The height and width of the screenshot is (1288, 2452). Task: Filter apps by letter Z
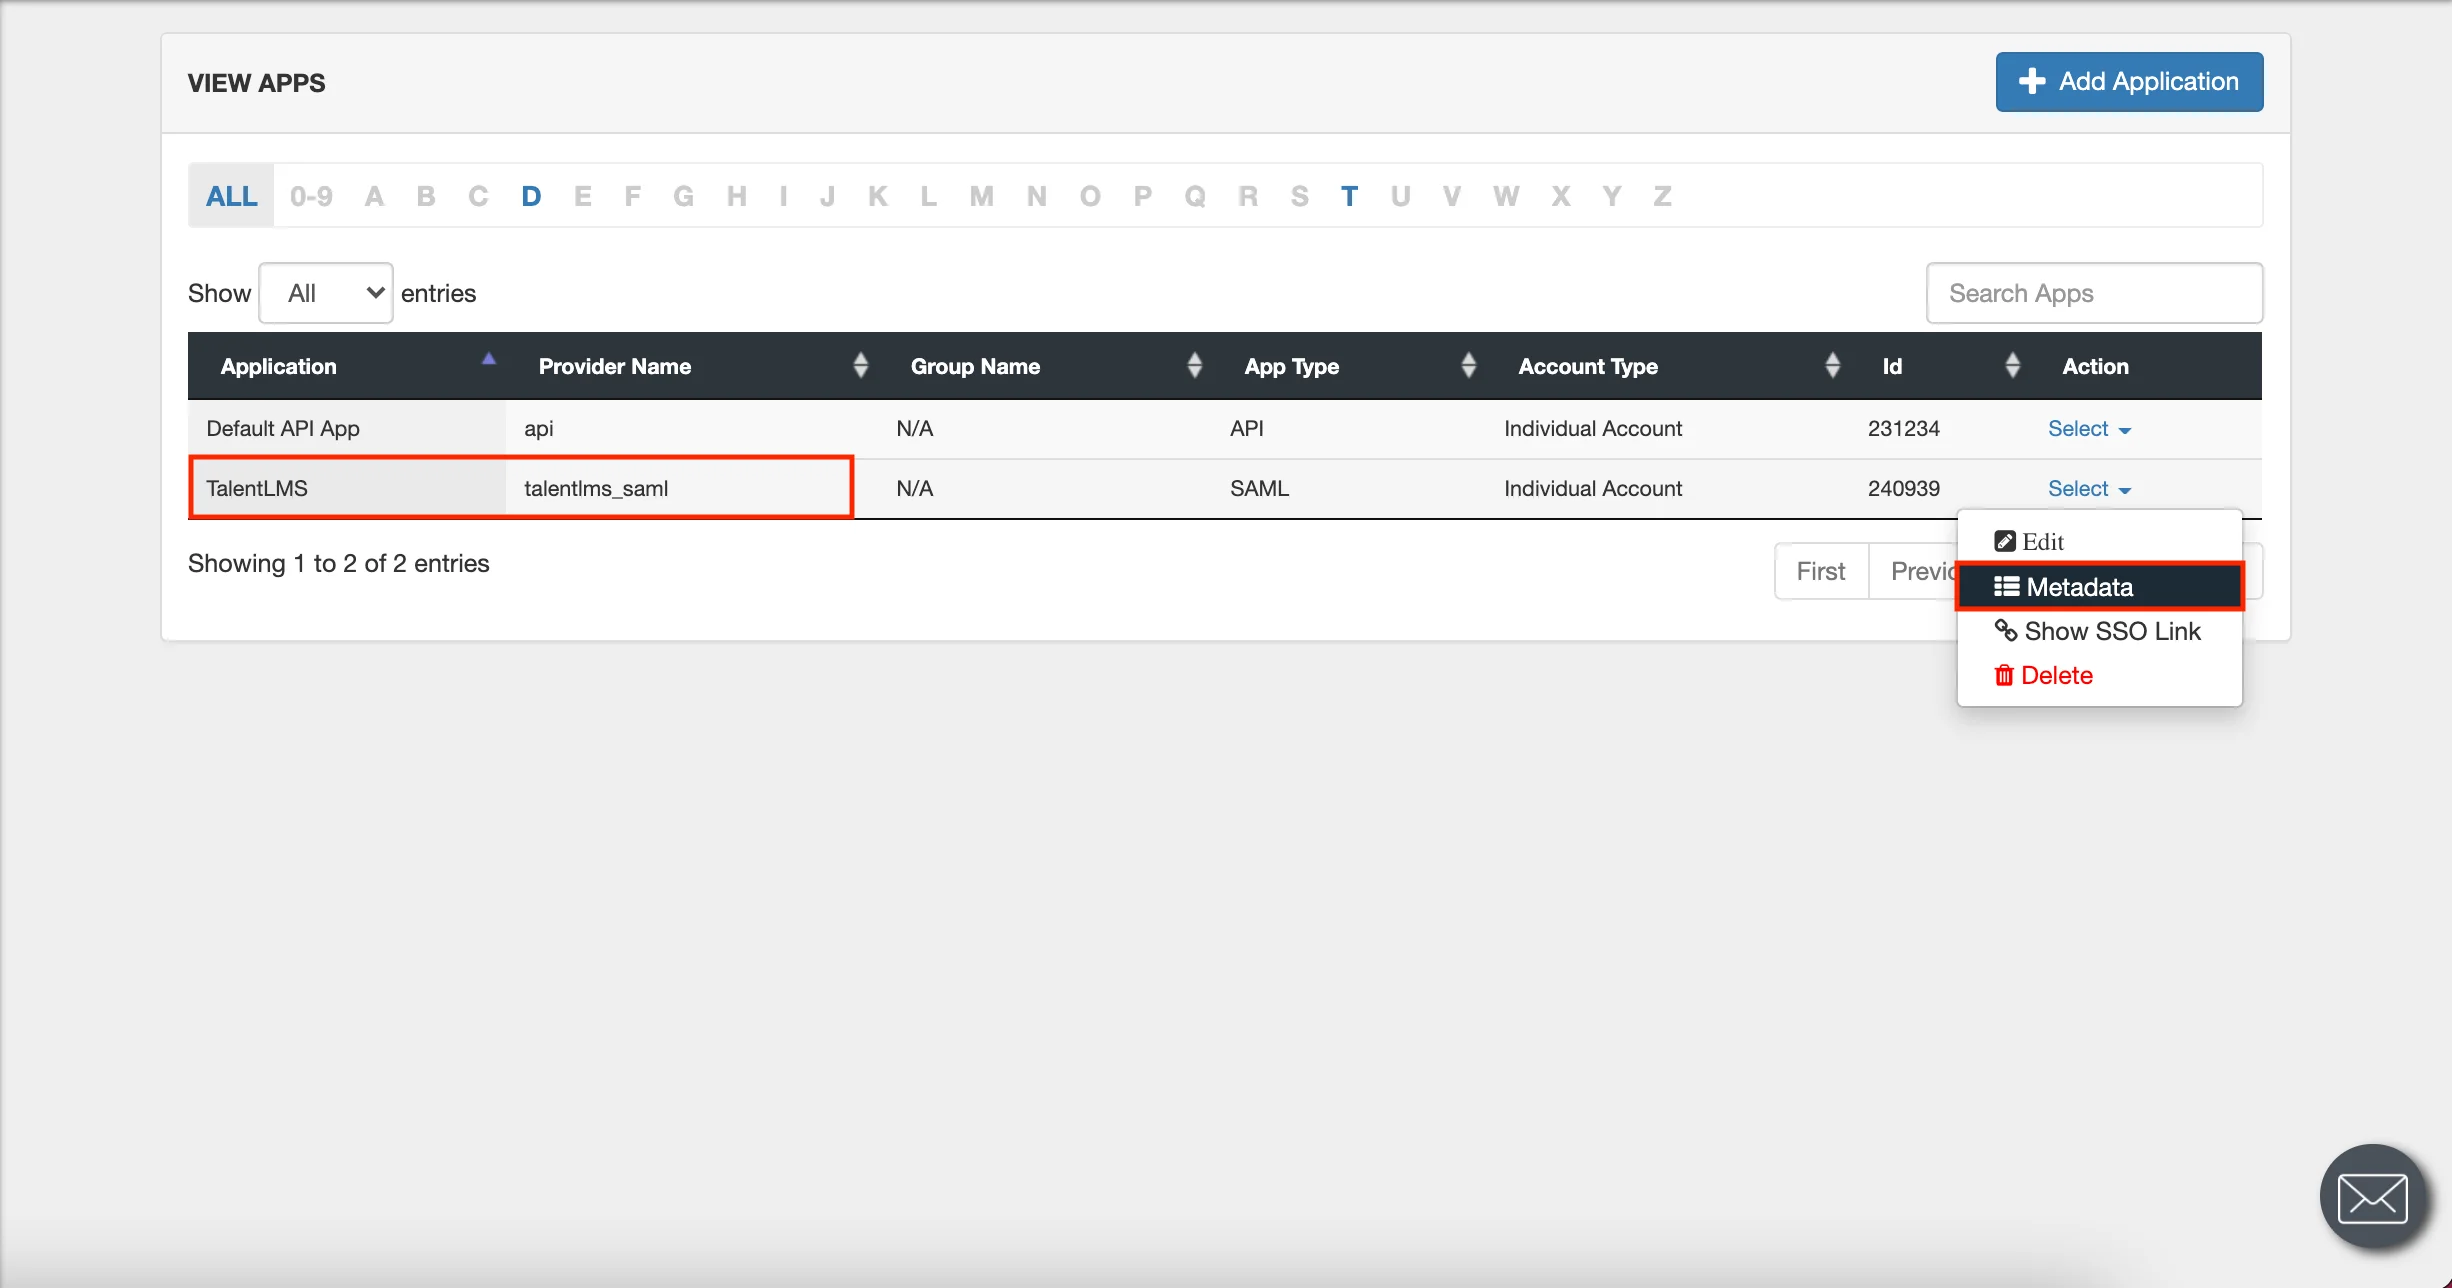coord(1662,196)
